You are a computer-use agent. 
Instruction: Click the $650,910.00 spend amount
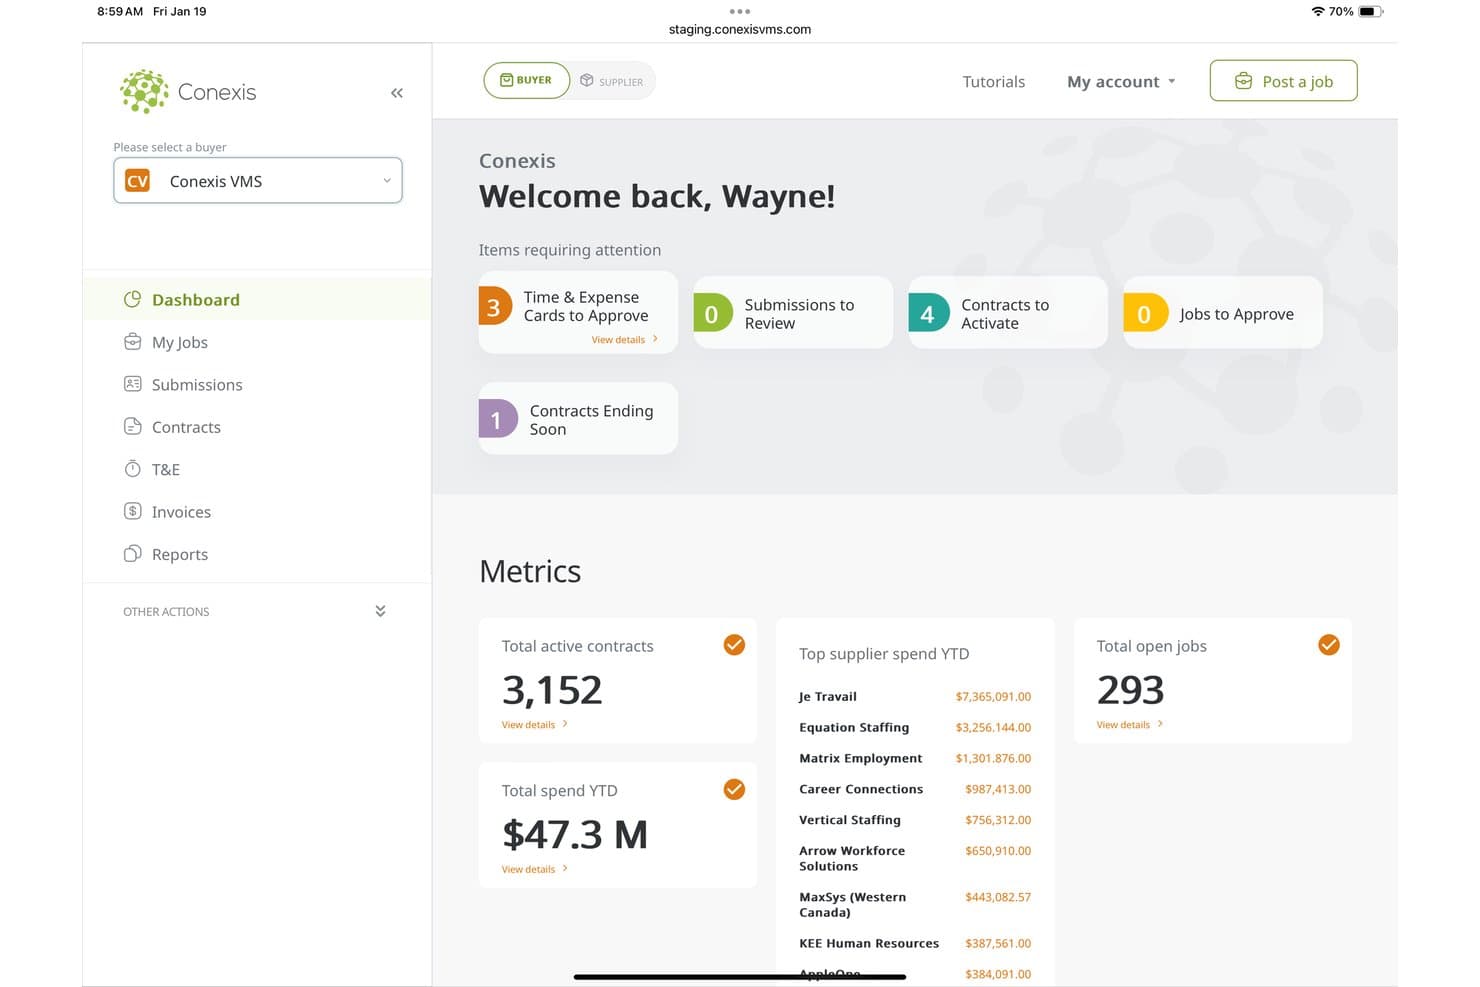point(998,851)
